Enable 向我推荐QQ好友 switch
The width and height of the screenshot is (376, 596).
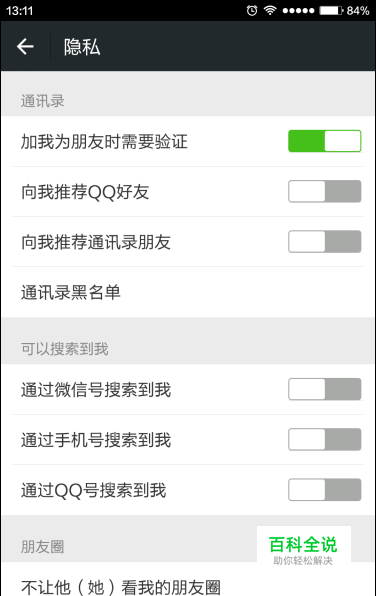pyautogui.click(x=324, y=191)
